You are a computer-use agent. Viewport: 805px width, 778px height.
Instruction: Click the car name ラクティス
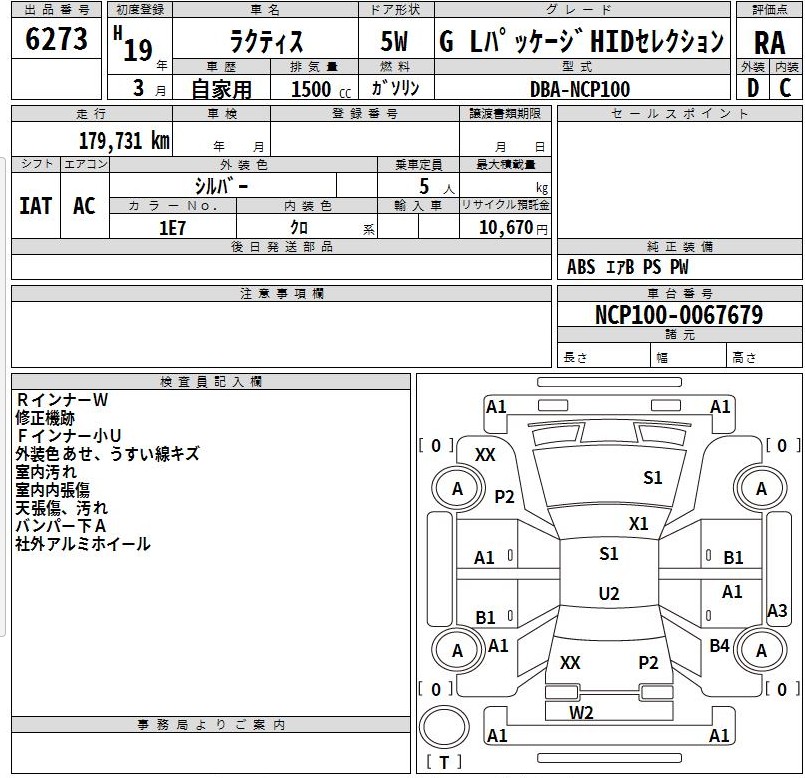266,42
